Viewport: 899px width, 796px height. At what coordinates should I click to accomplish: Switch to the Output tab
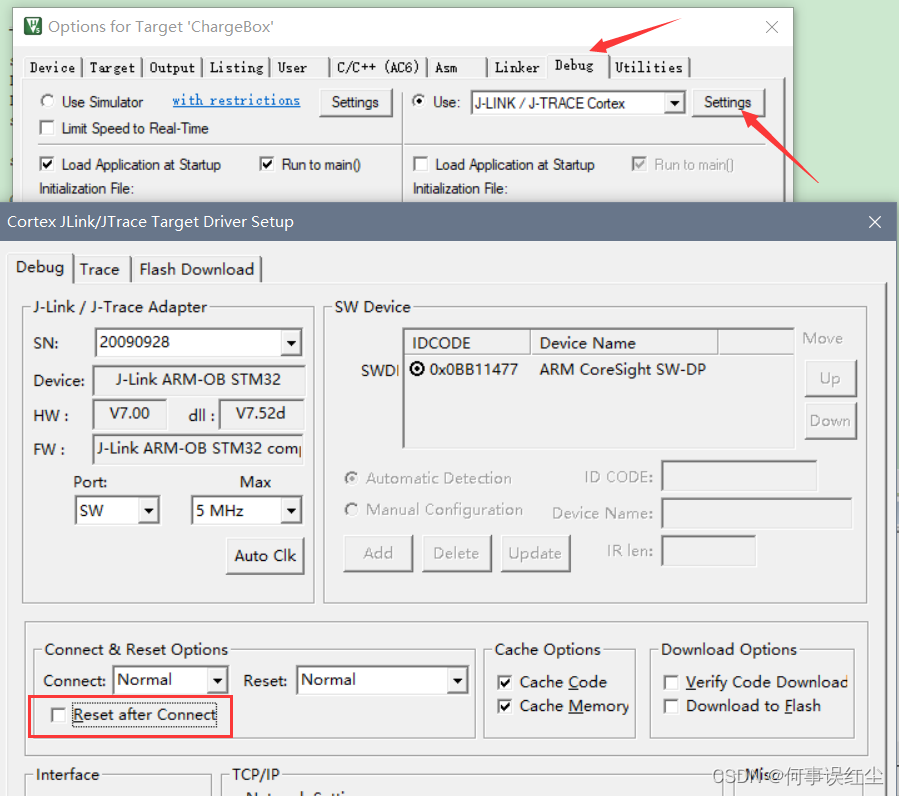point(172,68)
